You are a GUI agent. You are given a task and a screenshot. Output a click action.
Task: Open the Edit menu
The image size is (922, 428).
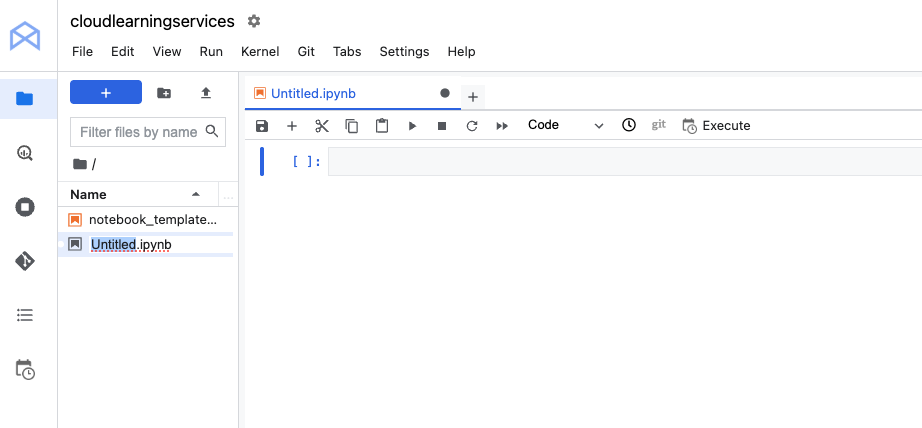click(x=122, y=52)
